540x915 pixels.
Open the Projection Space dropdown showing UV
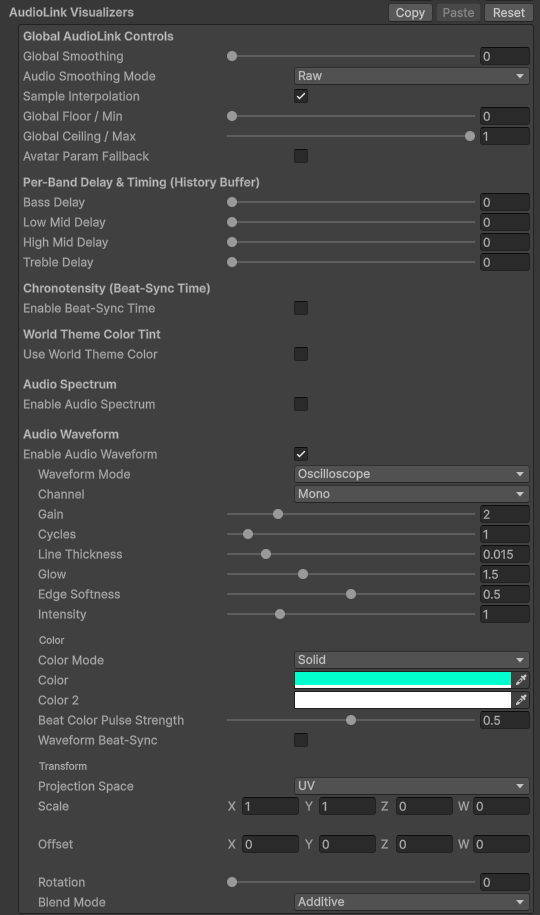pyautogui.click(x=412, y=786)
